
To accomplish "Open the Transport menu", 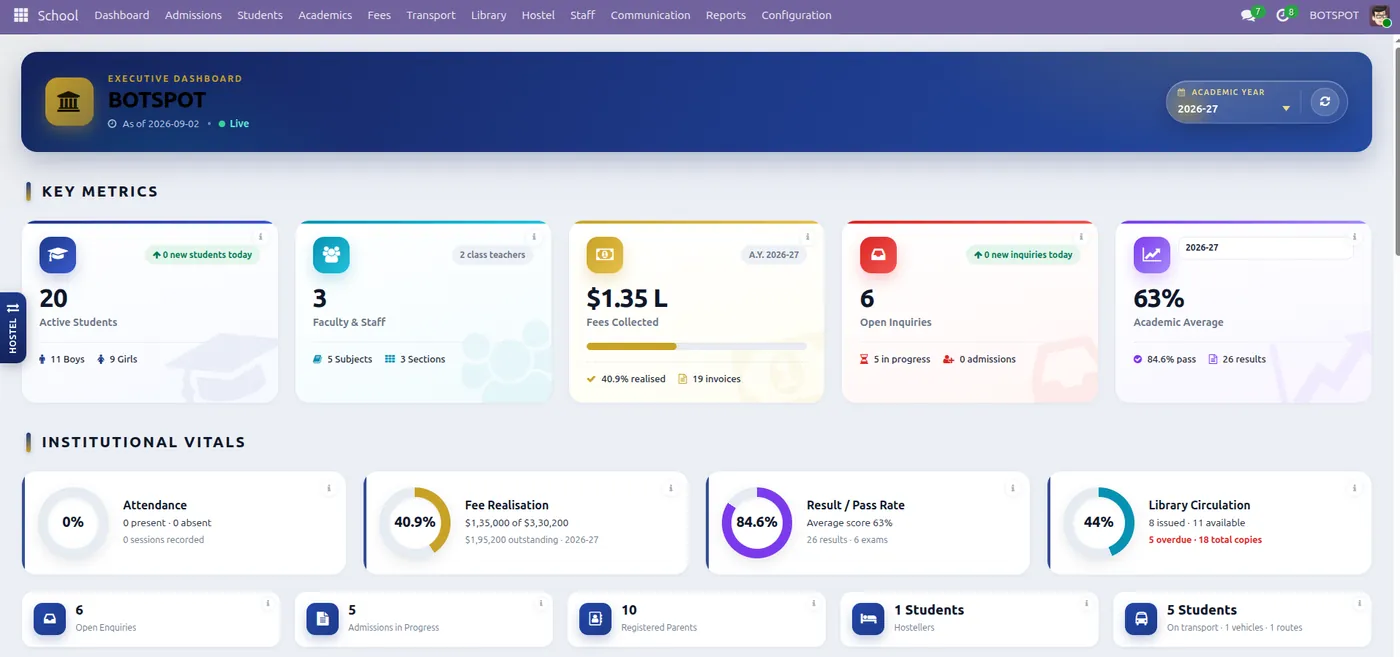I will (431, 15).
